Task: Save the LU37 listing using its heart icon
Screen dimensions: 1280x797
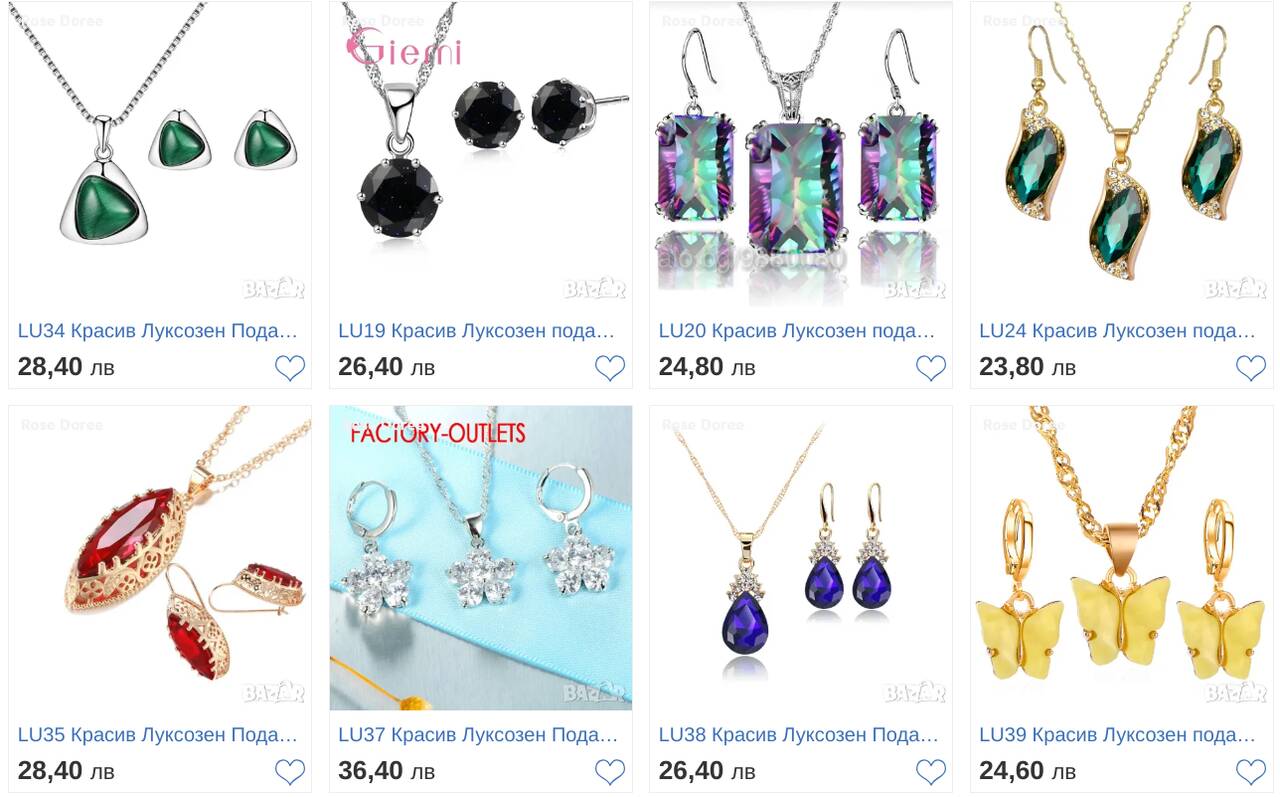Action: pyautogui.click(x=610, y=772)
